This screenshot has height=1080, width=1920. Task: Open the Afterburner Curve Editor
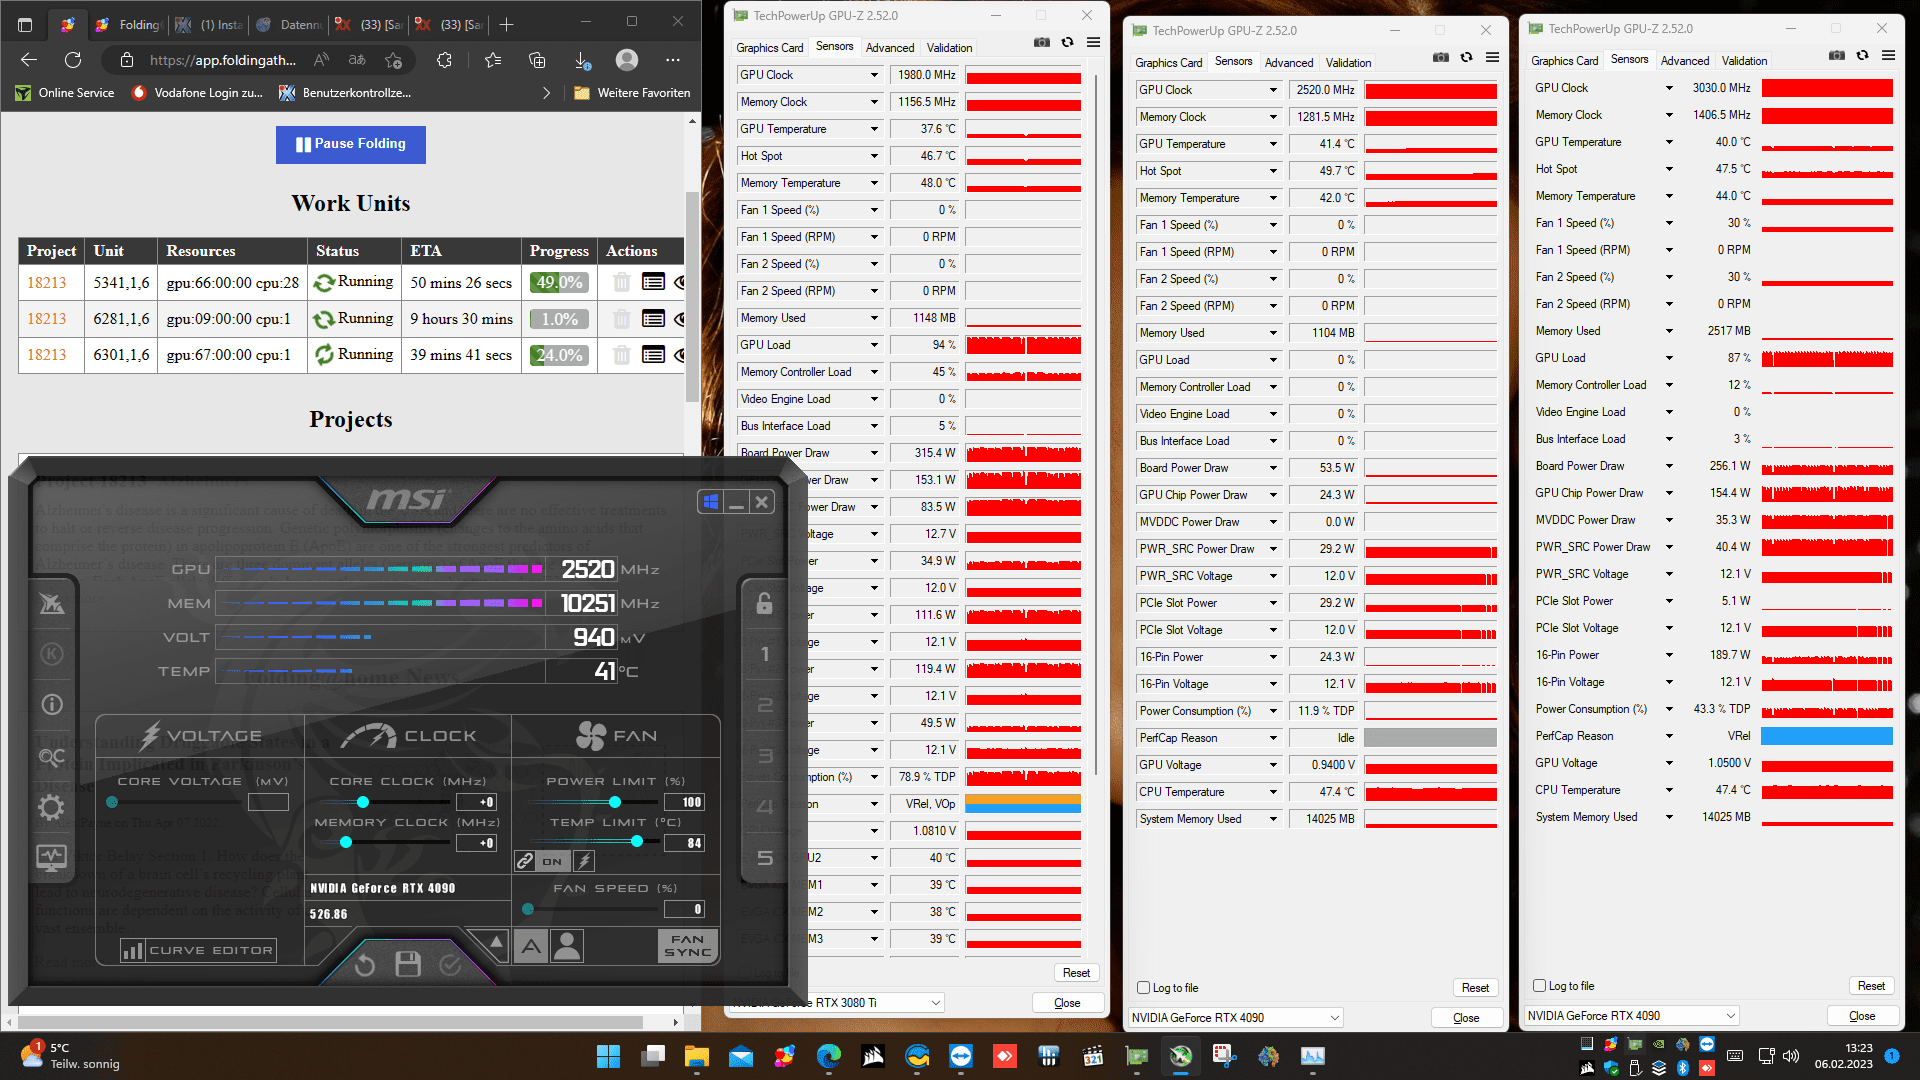pyautogui.click(x=198, y=950)
